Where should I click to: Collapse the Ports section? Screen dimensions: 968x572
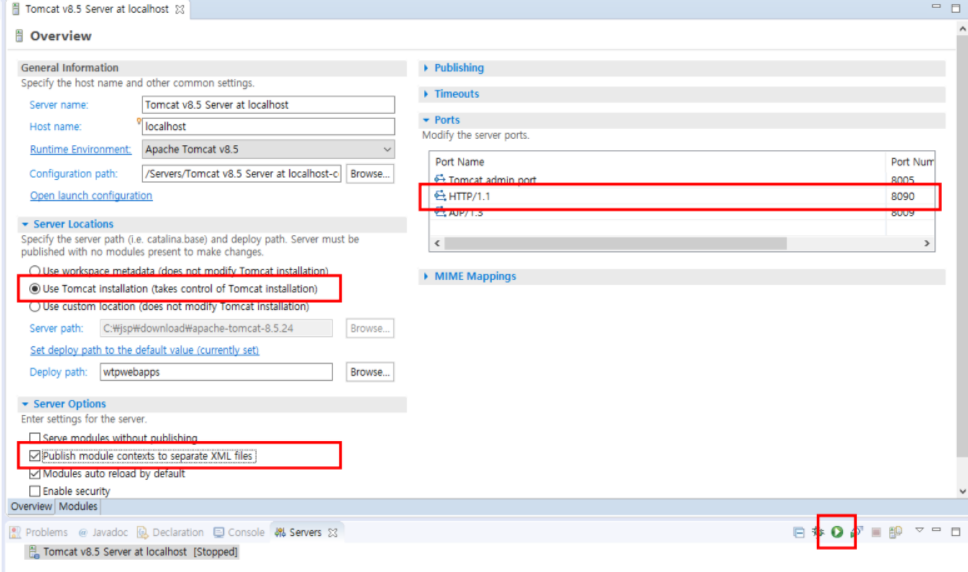coord(426,120)
